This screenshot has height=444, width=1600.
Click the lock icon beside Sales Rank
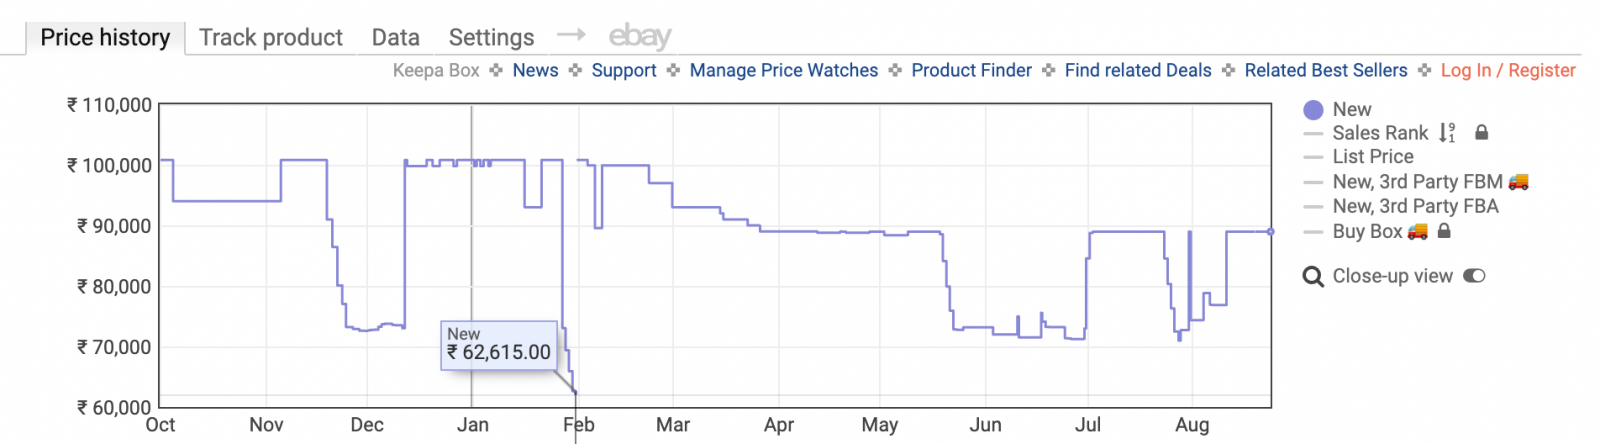tap(1482, 132)
